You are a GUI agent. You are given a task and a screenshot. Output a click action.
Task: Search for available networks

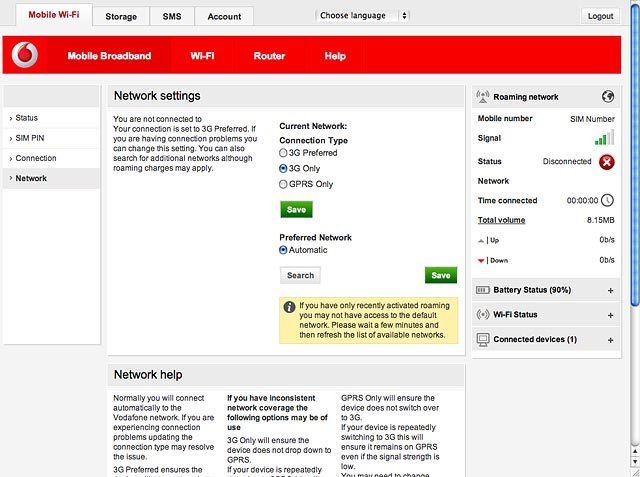pos(300,275)
